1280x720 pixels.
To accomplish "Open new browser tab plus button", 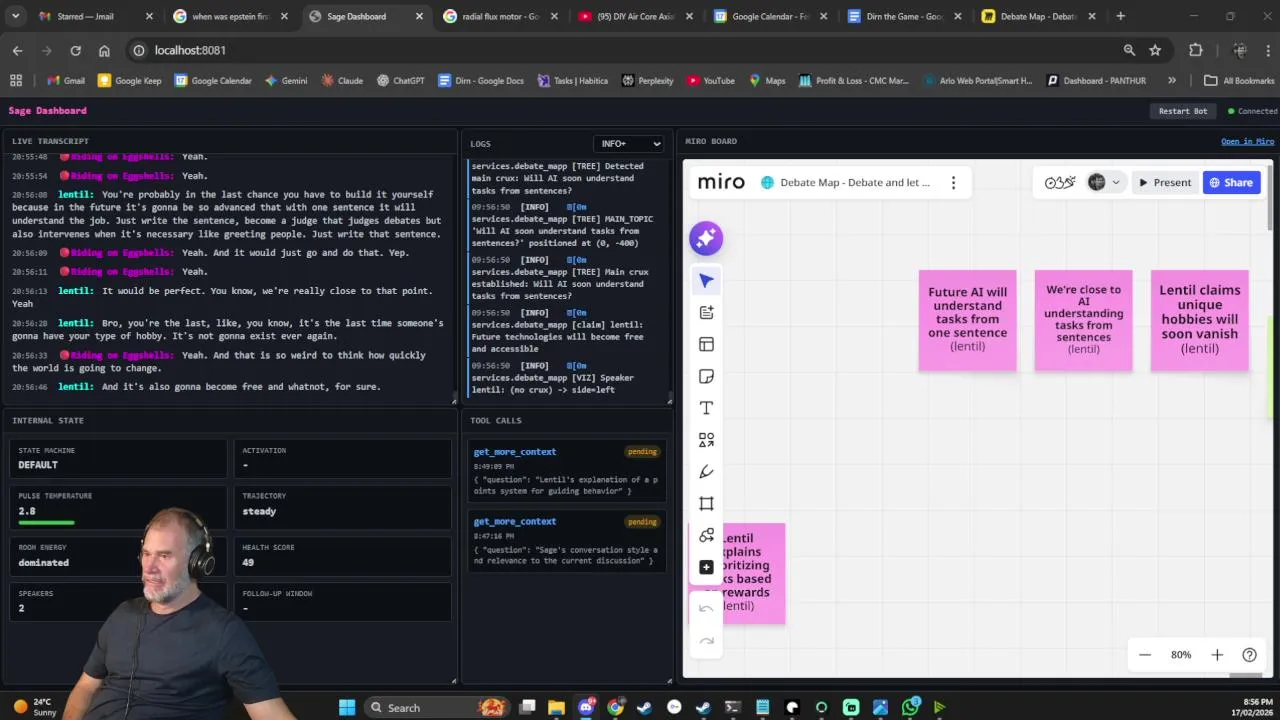I will (x=1120, y=16).
